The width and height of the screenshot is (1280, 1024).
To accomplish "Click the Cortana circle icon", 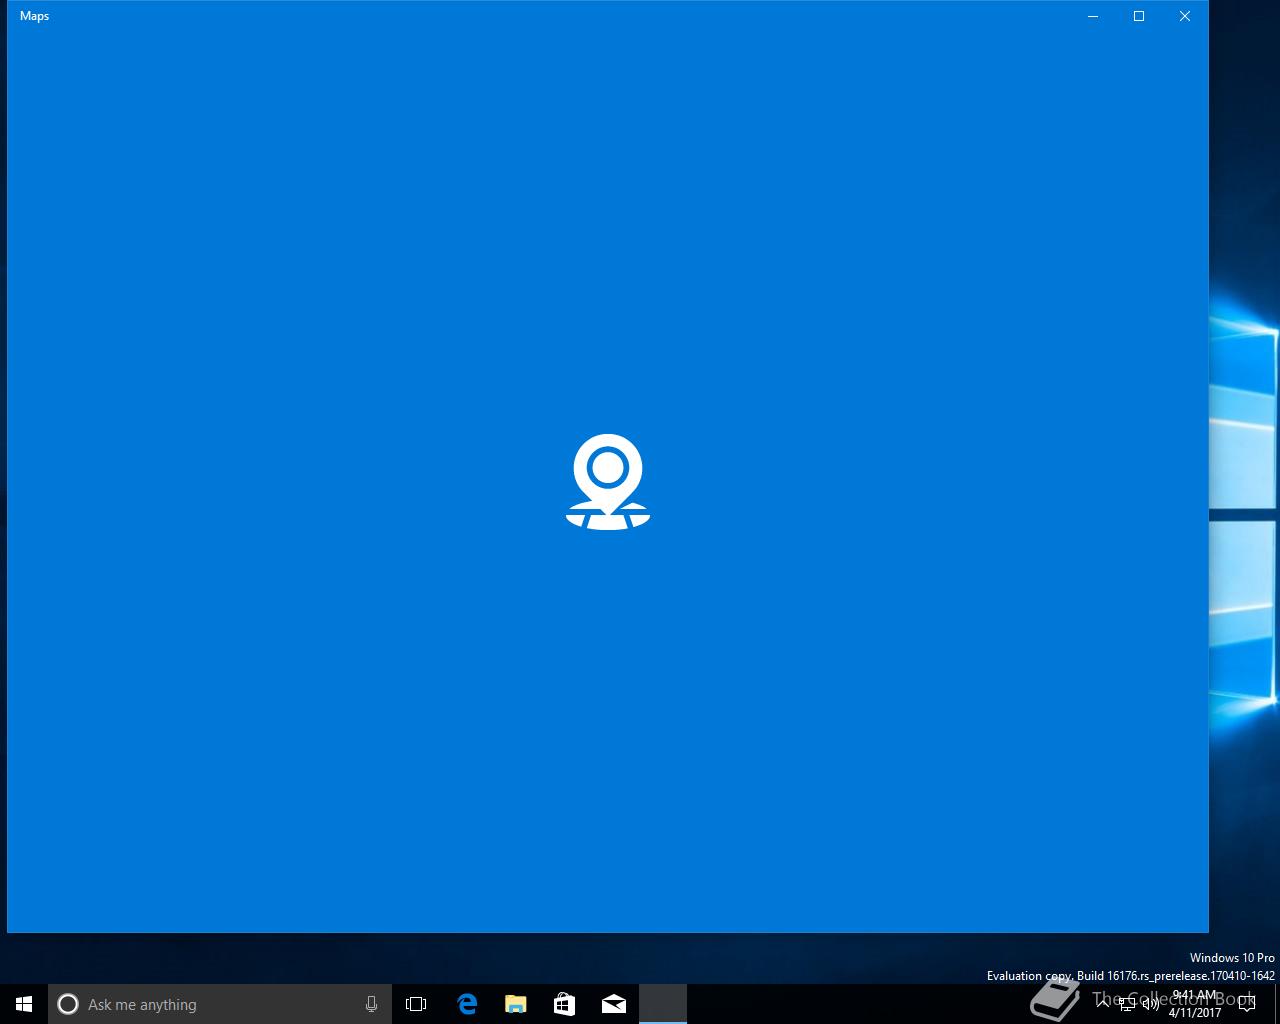I will (x=68, y=1004).
